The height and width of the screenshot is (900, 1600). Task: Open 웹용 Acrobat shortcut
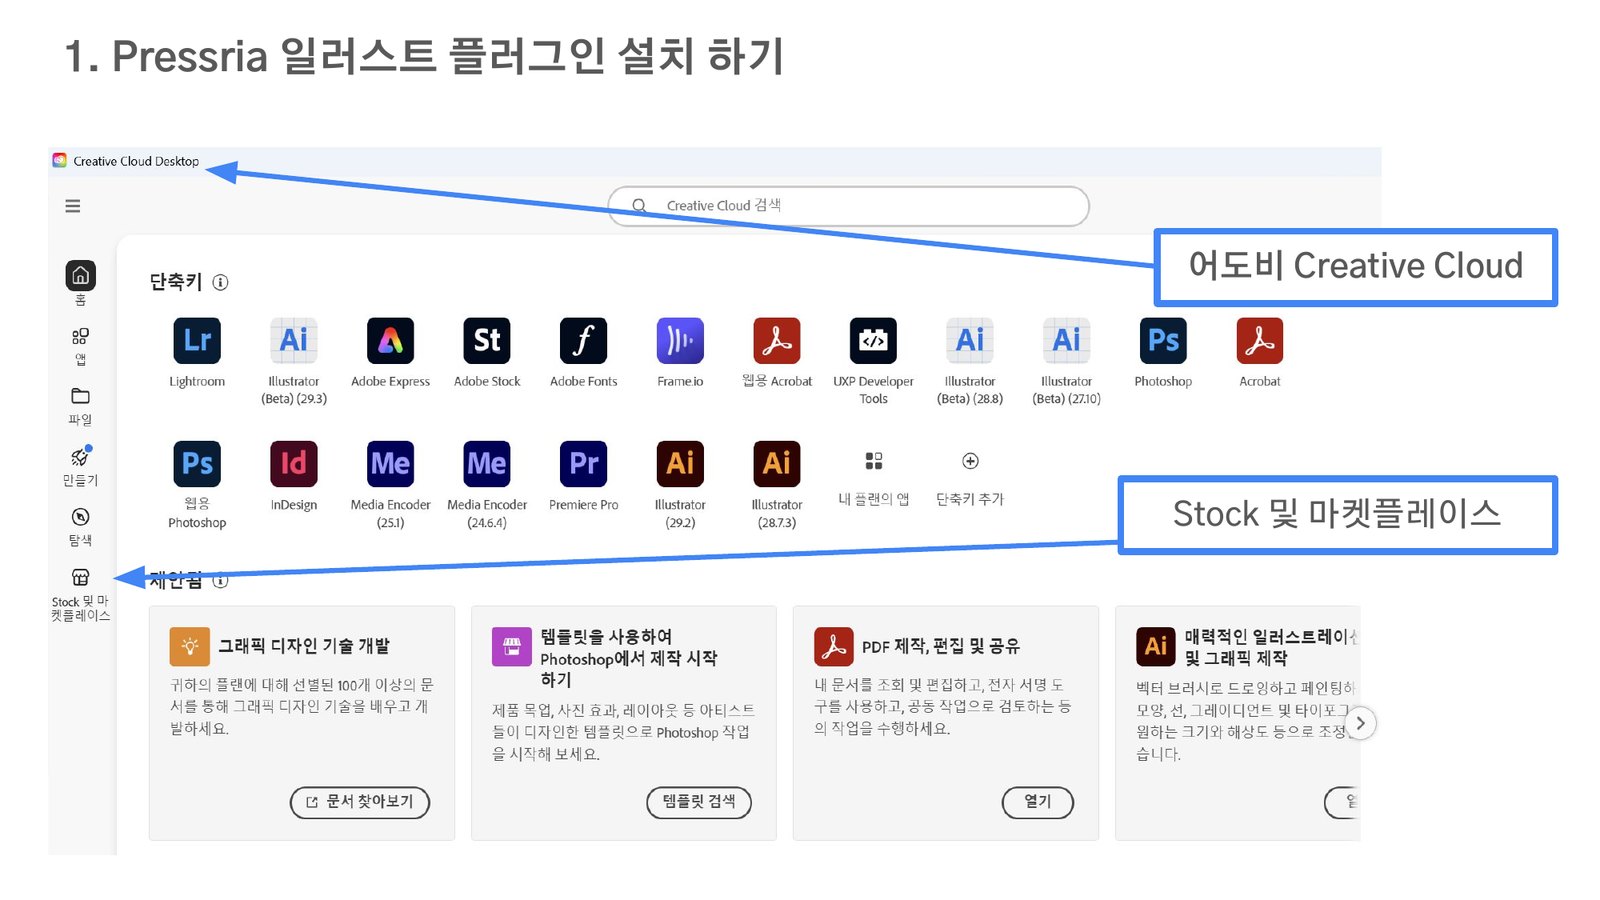pyautogui.click(x=777, y=341)
